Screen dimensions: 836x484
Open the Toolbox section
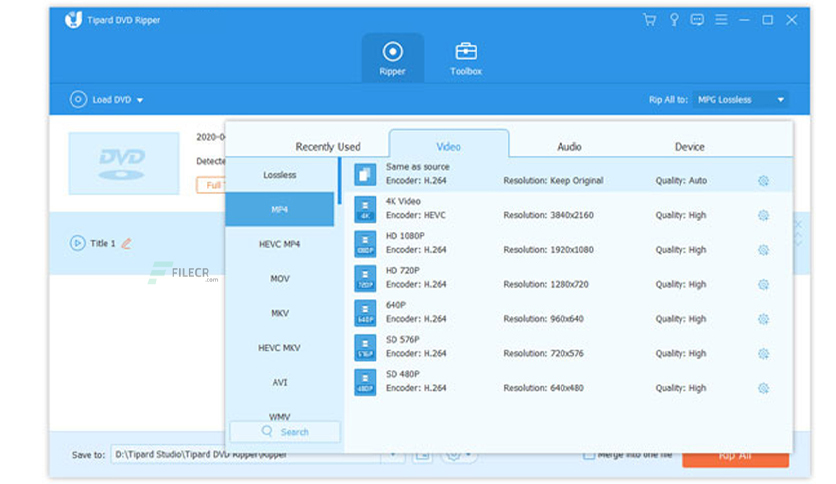tap(465, 59)
